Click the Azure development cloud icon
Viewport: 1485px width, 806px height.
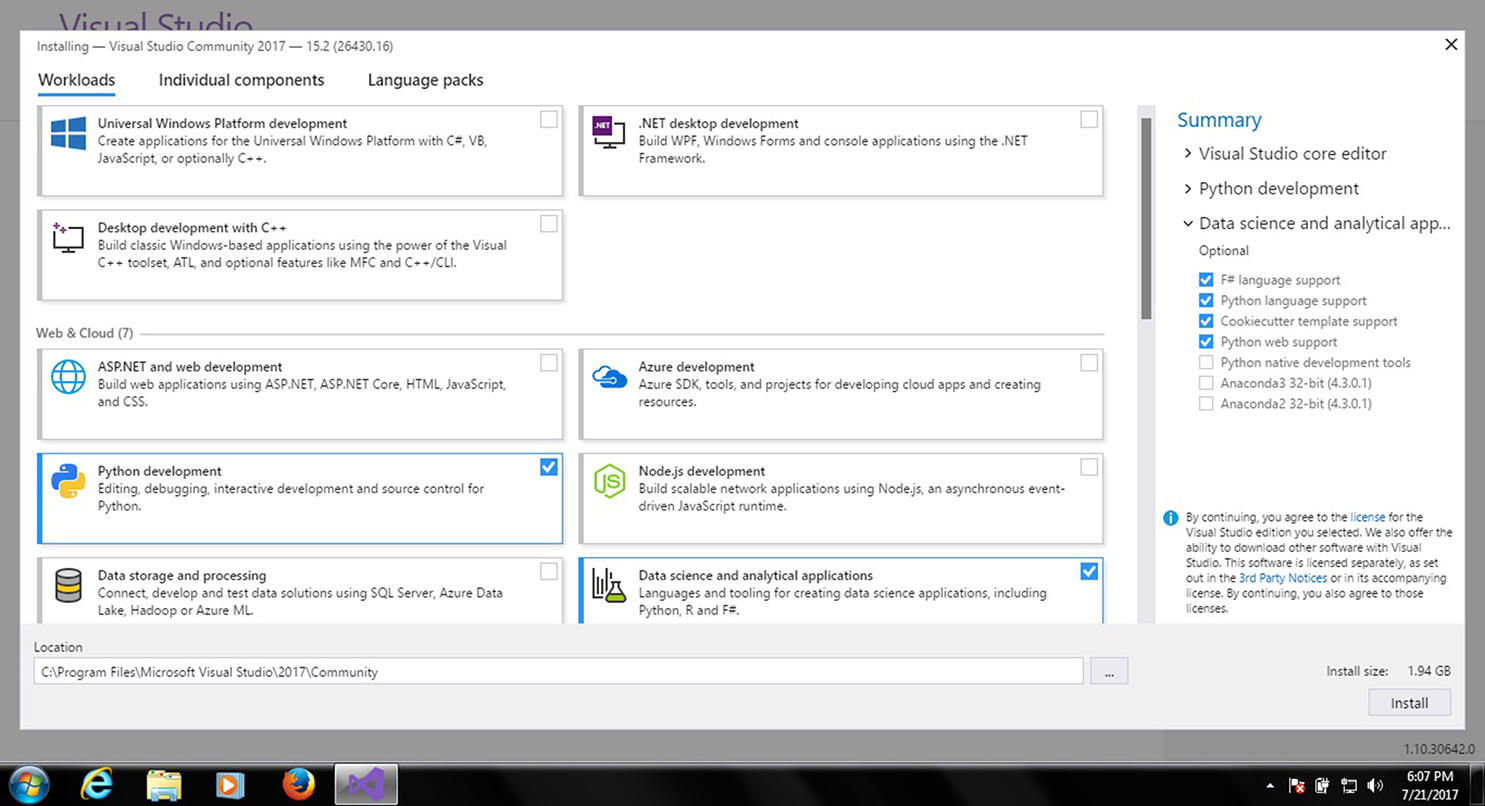[x=609, y=376]
